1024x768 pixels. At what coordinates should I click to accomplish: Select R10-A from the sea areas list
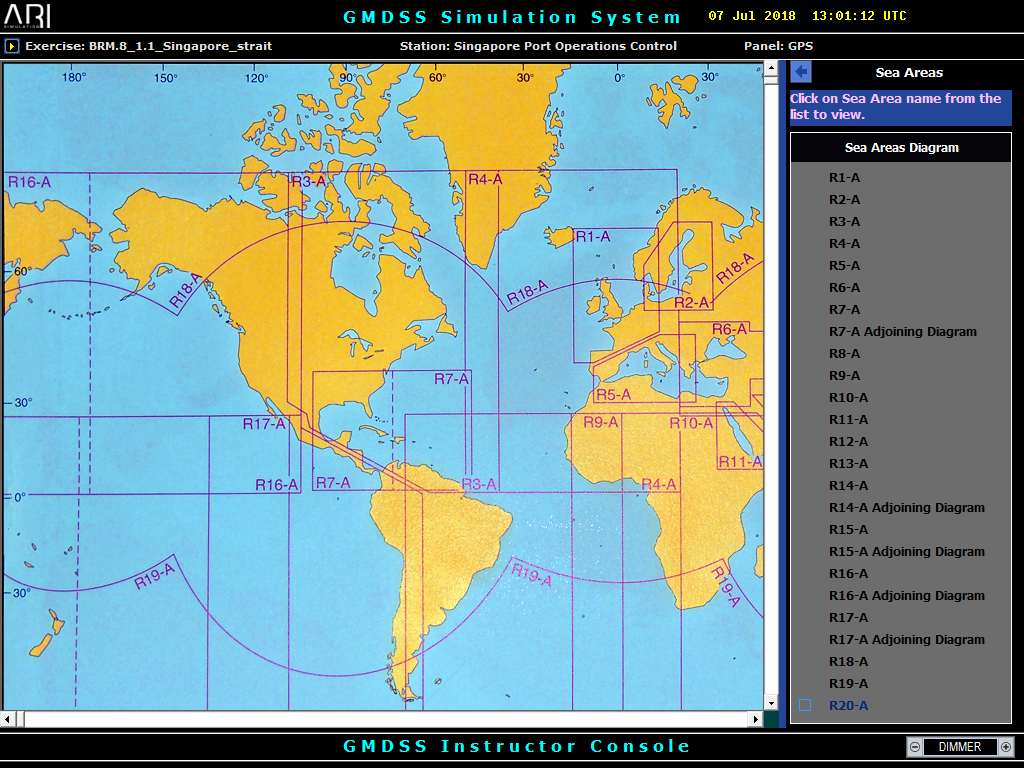(x=848, y=398)
